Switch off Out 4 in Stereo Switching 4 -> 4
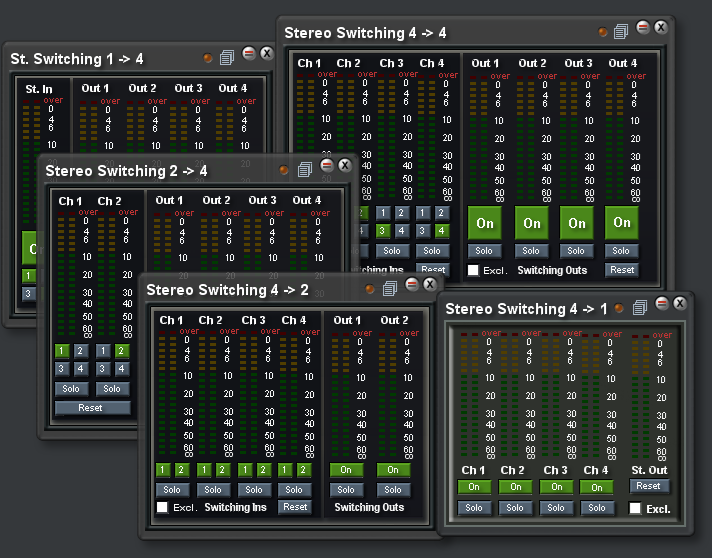The image size is (712, 558). coord(621,223)
